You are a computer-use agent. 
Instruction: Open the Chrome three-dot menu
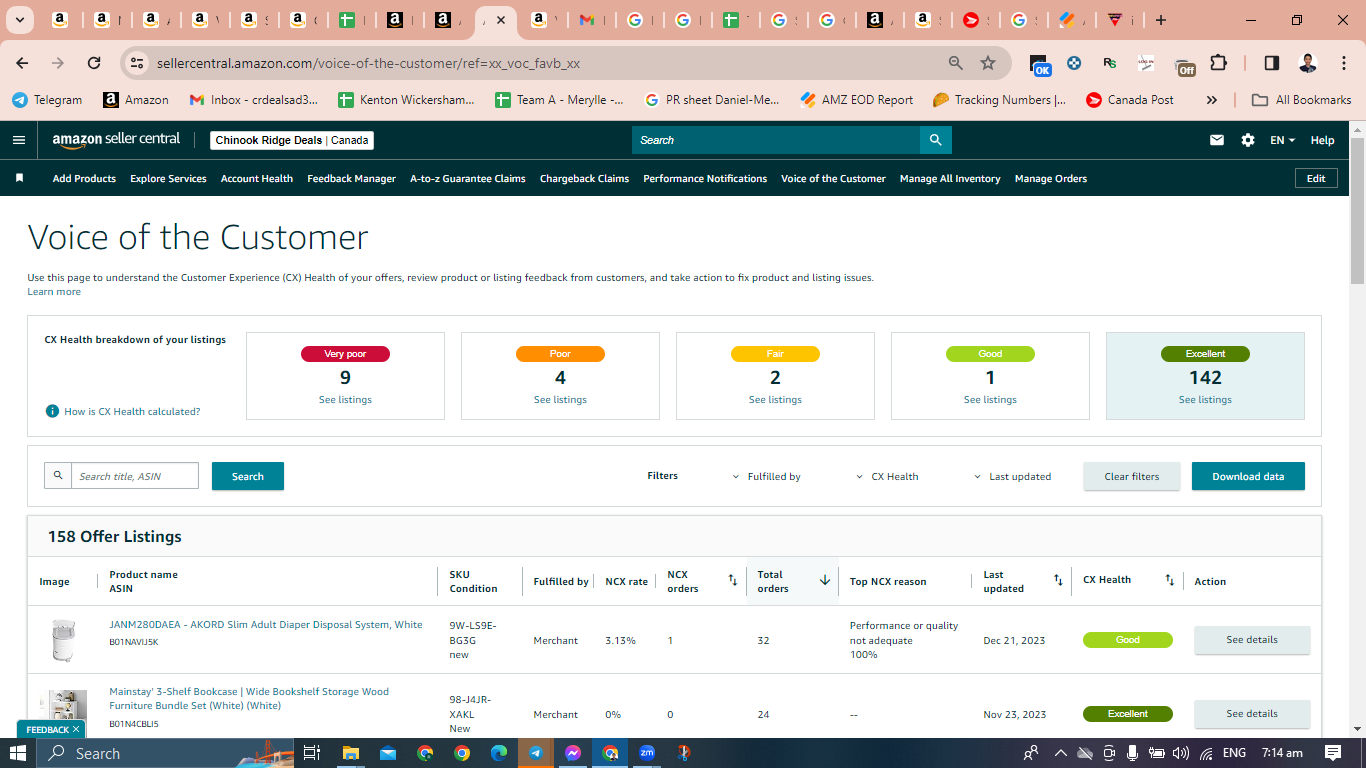(x=1342, y=63)
